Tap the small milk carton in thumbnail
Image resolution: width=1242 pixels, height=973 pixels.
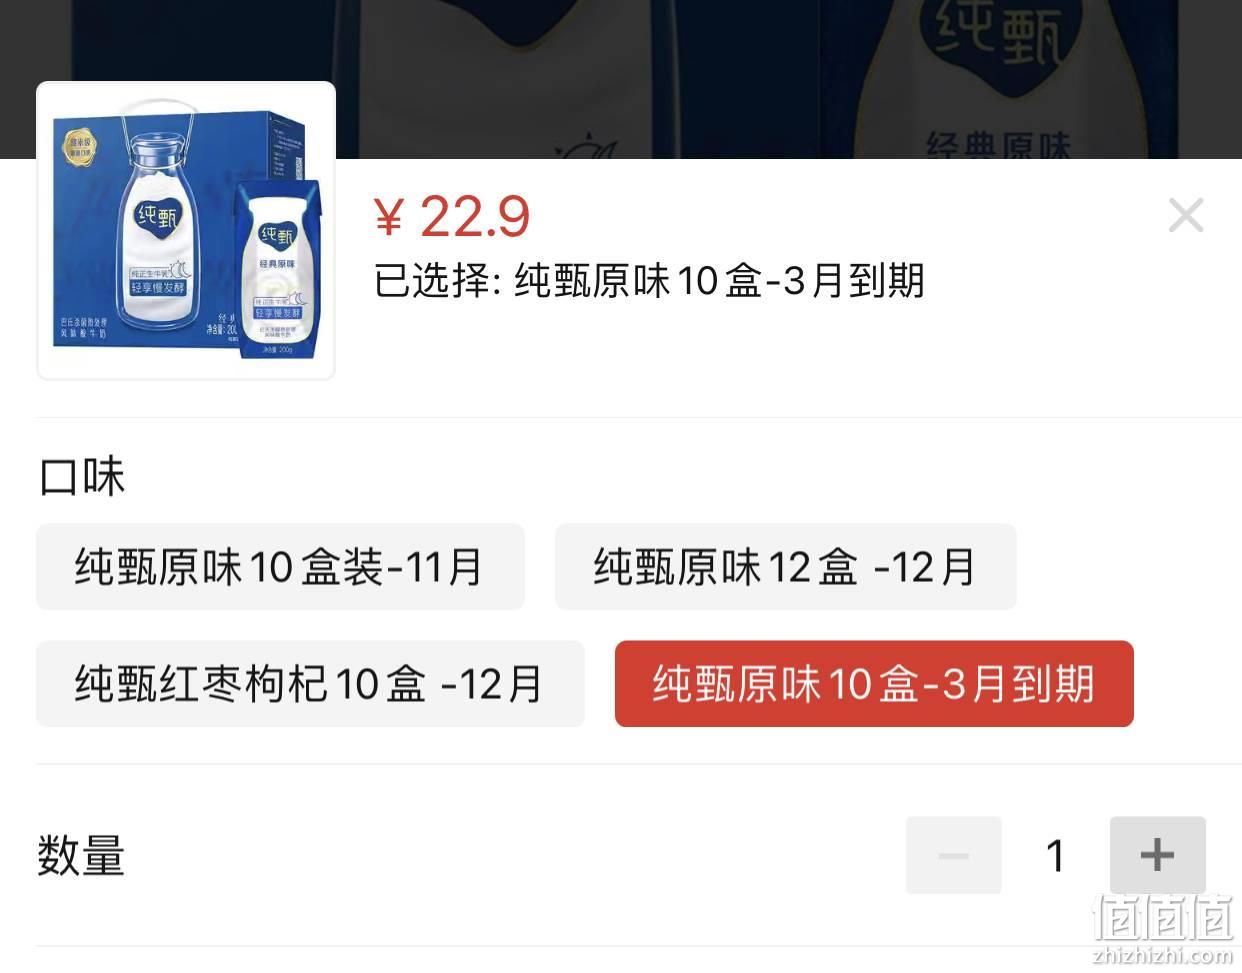[x=278, y=270]
